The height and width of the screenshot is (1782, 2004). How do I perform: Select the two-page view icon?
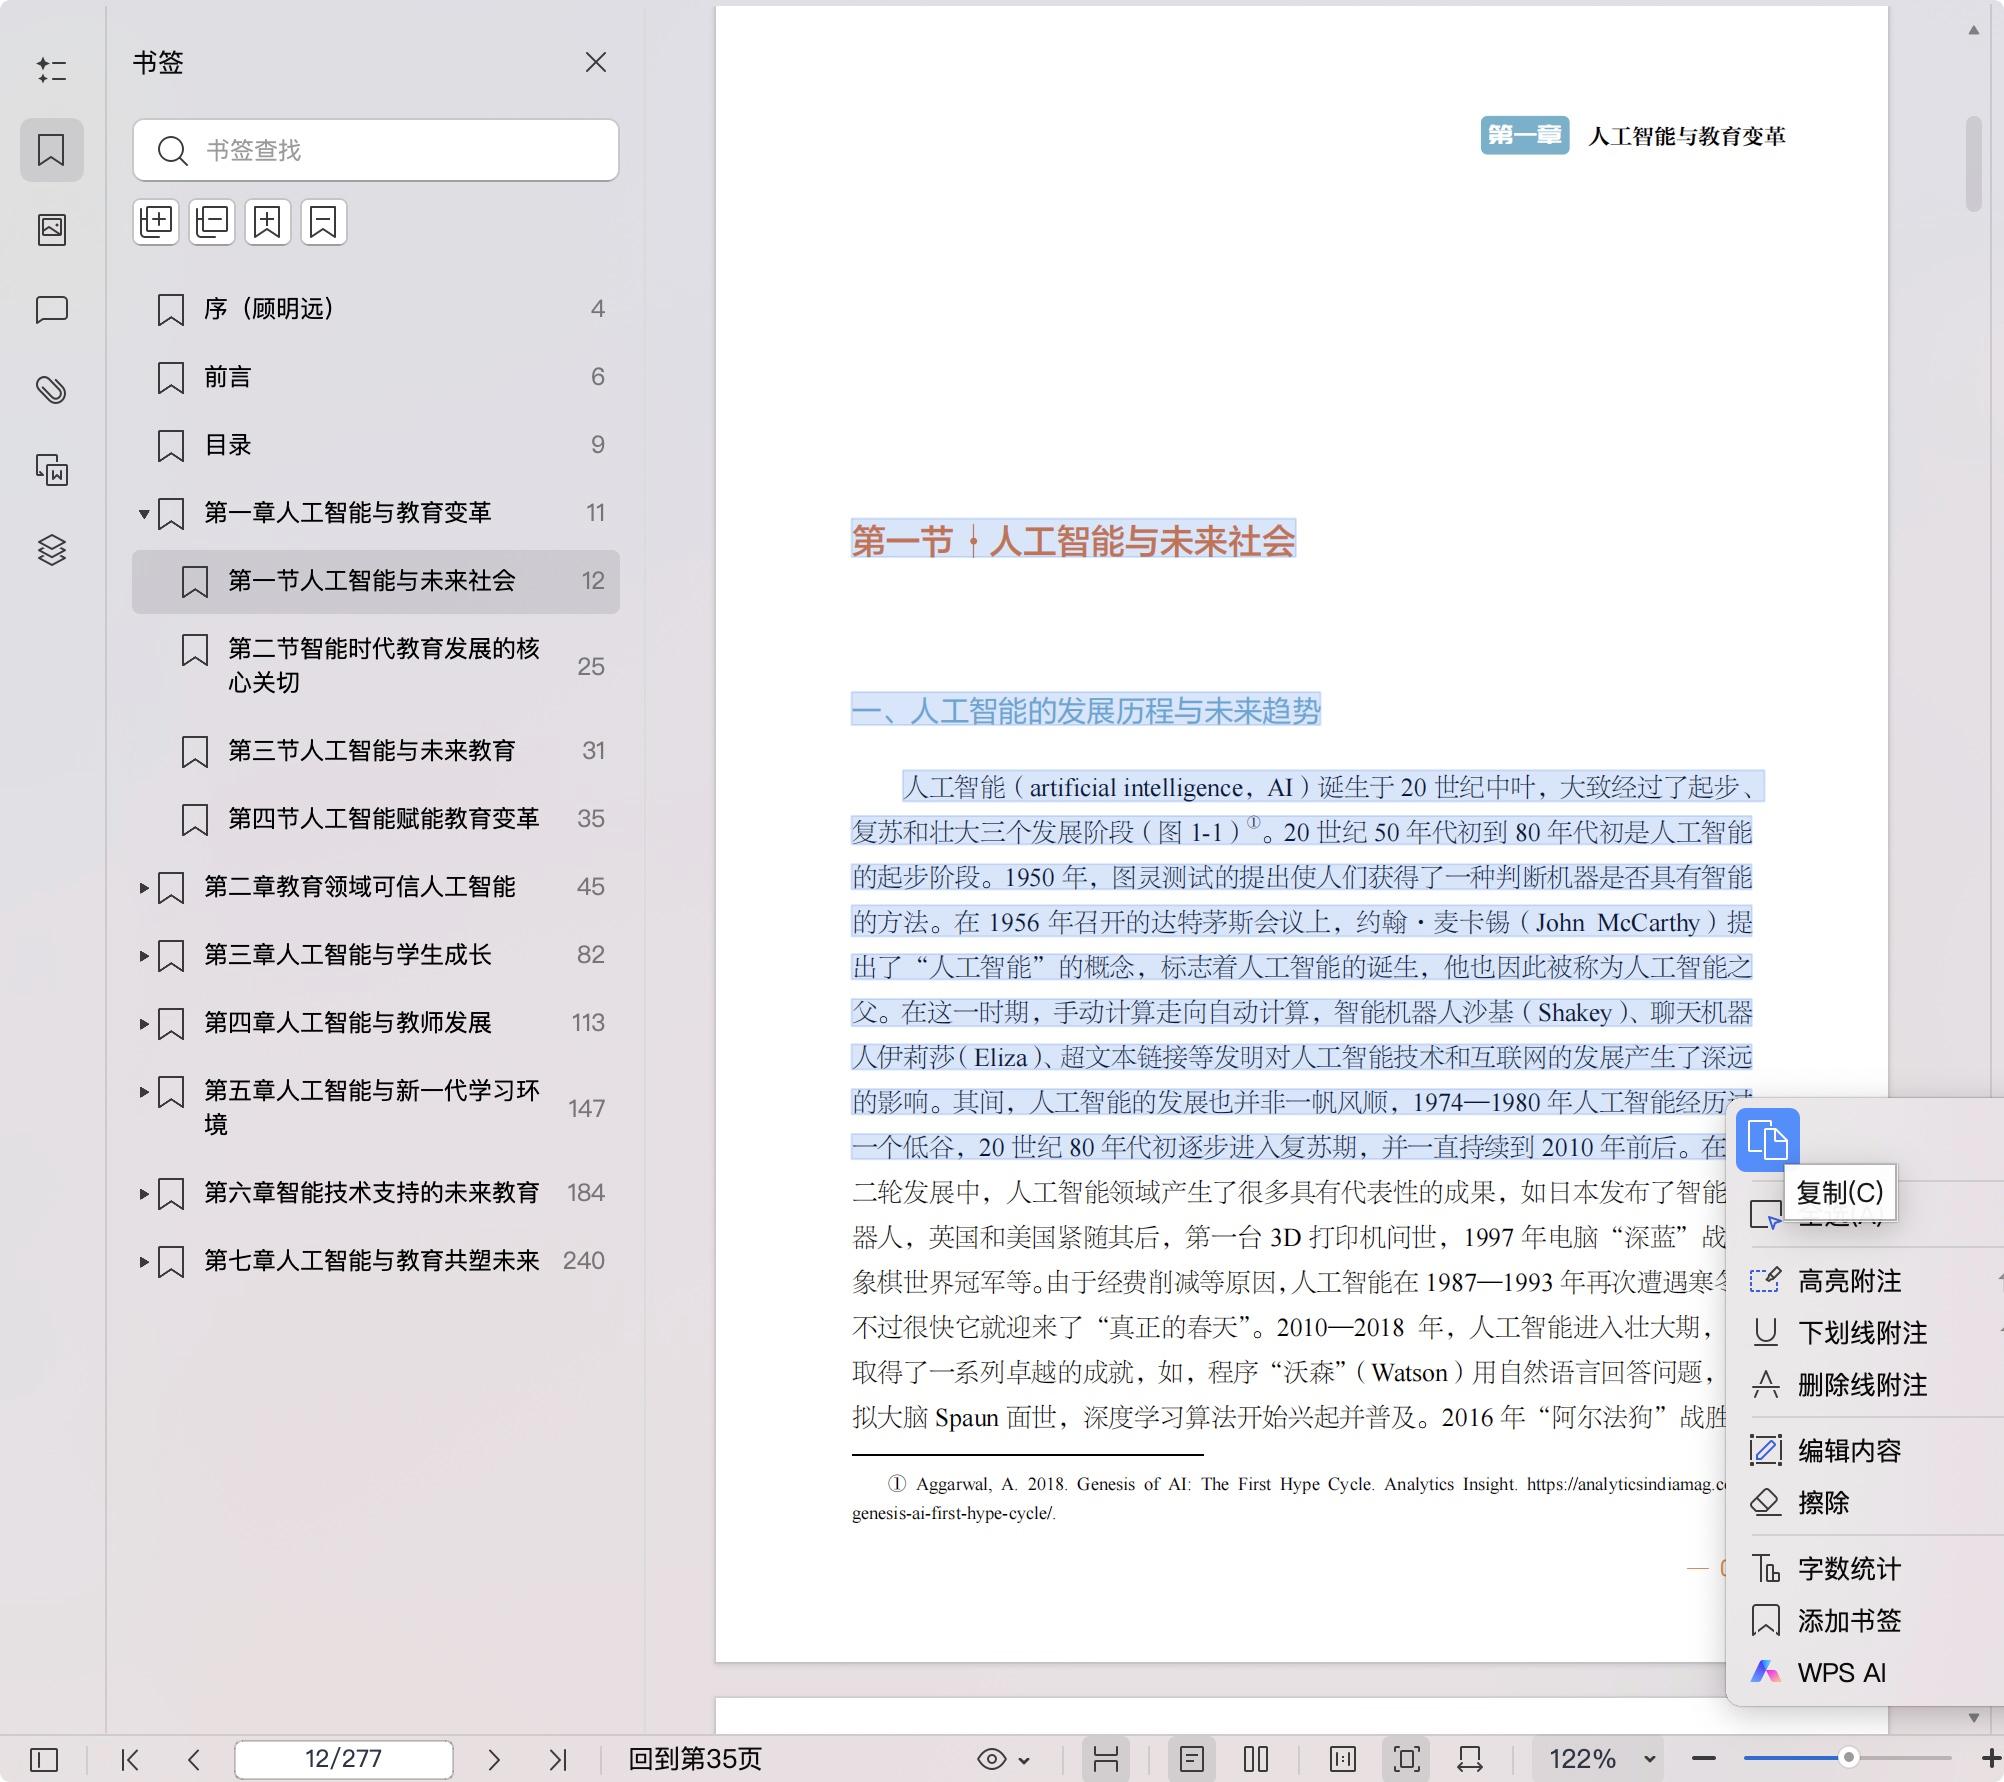pos(1255,1759)
